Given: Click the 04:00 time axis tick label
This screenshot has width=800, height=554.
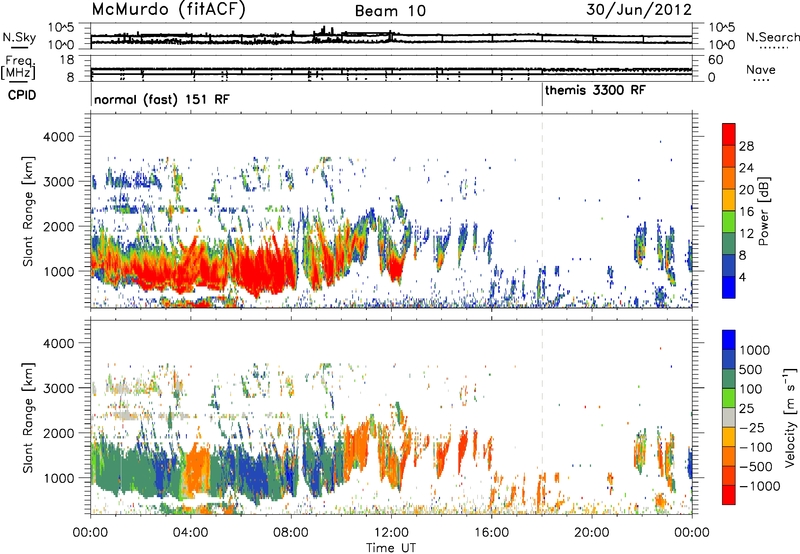Looking at the screenshot, I should [190, 533].
